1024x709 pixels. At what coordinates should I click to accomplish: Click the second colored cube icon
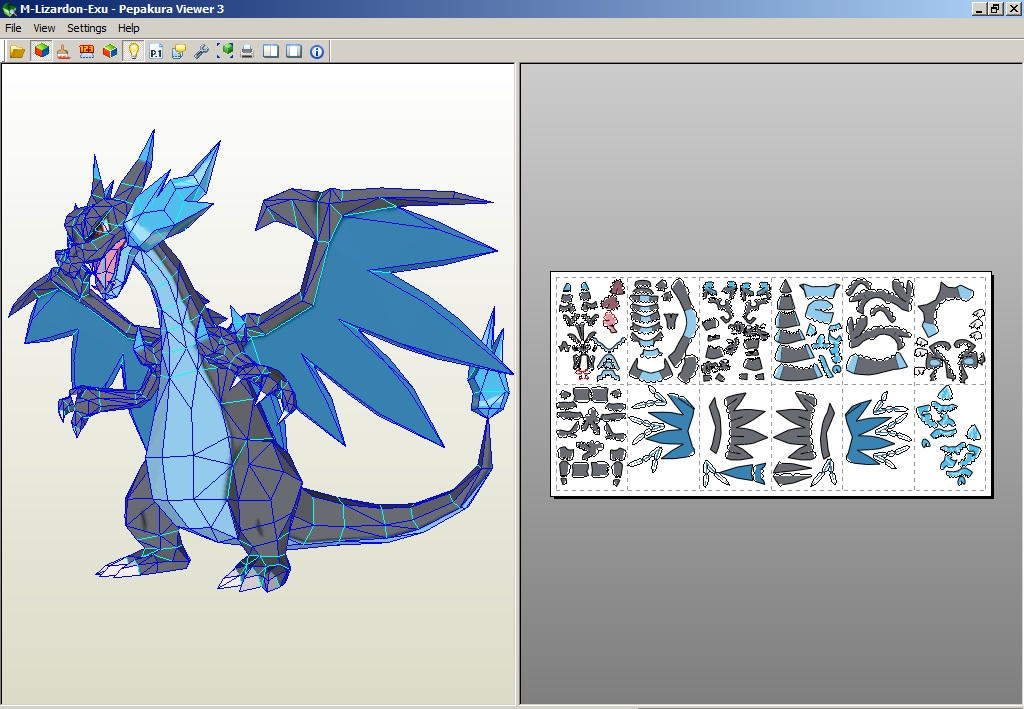pyautogui.click(x=110, y=51)
